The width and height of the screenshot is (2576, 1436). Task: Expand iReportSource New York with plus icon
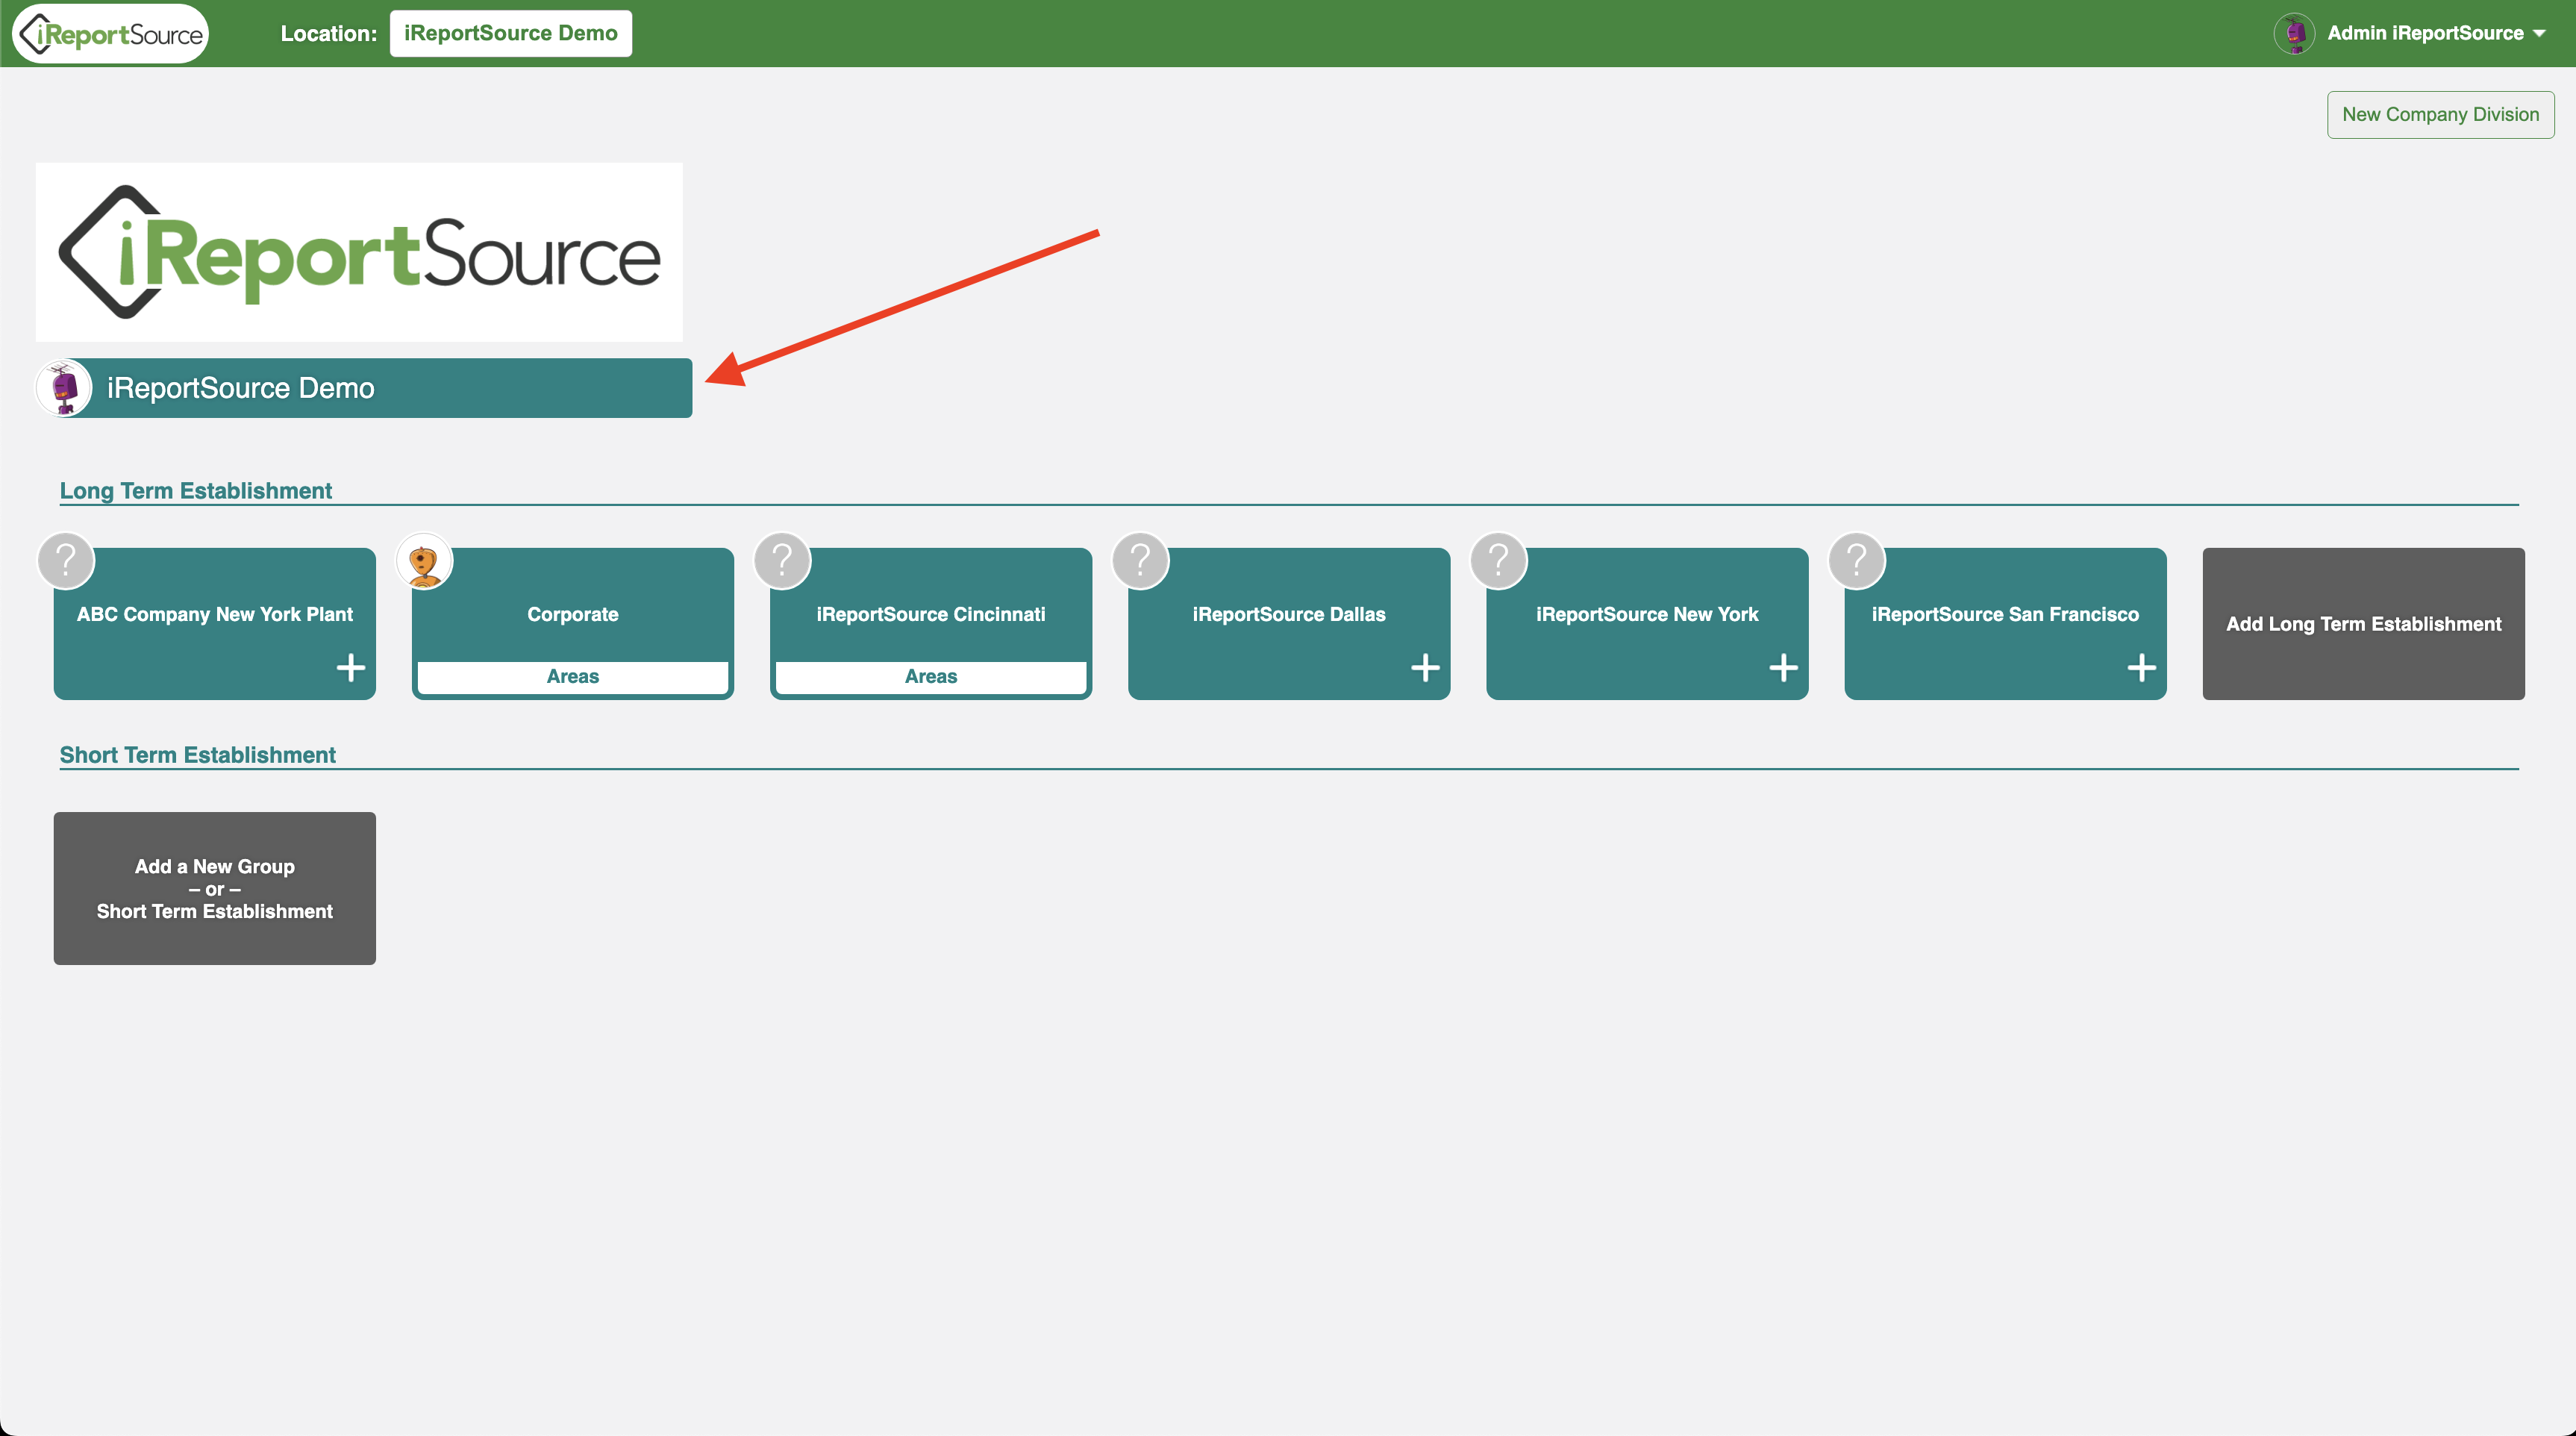click(1783, 667)
